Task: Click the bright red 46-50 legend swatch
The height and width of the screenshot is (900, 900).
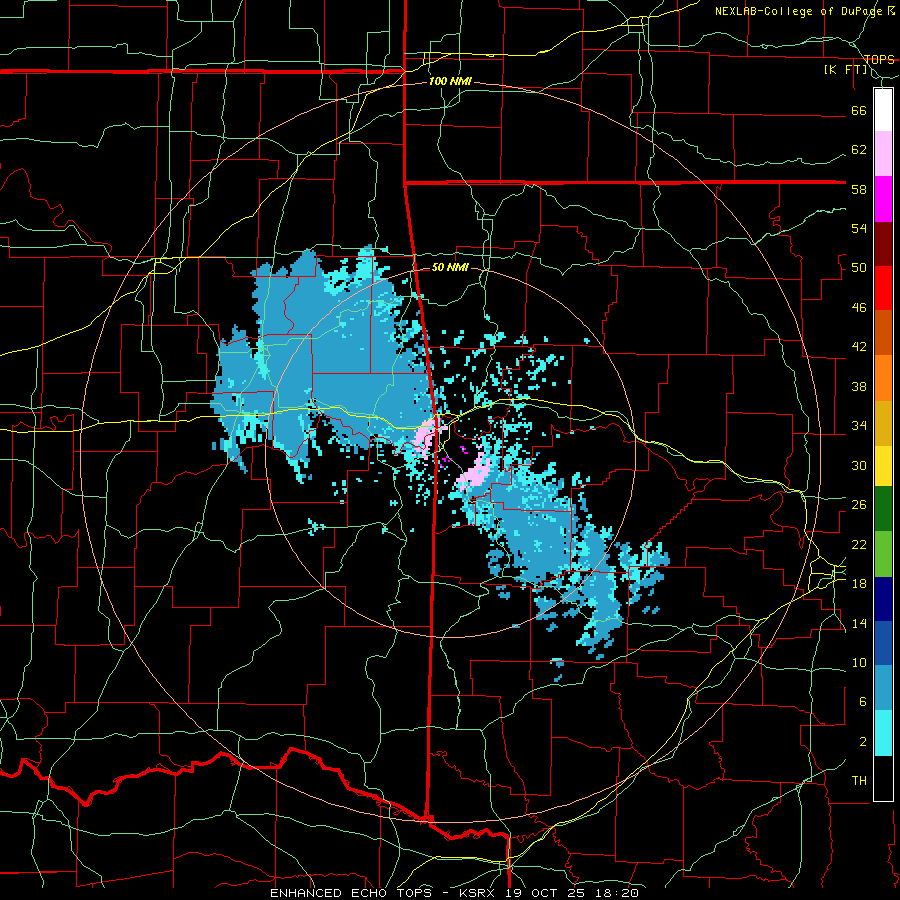Action: click(x=883, y=288)
